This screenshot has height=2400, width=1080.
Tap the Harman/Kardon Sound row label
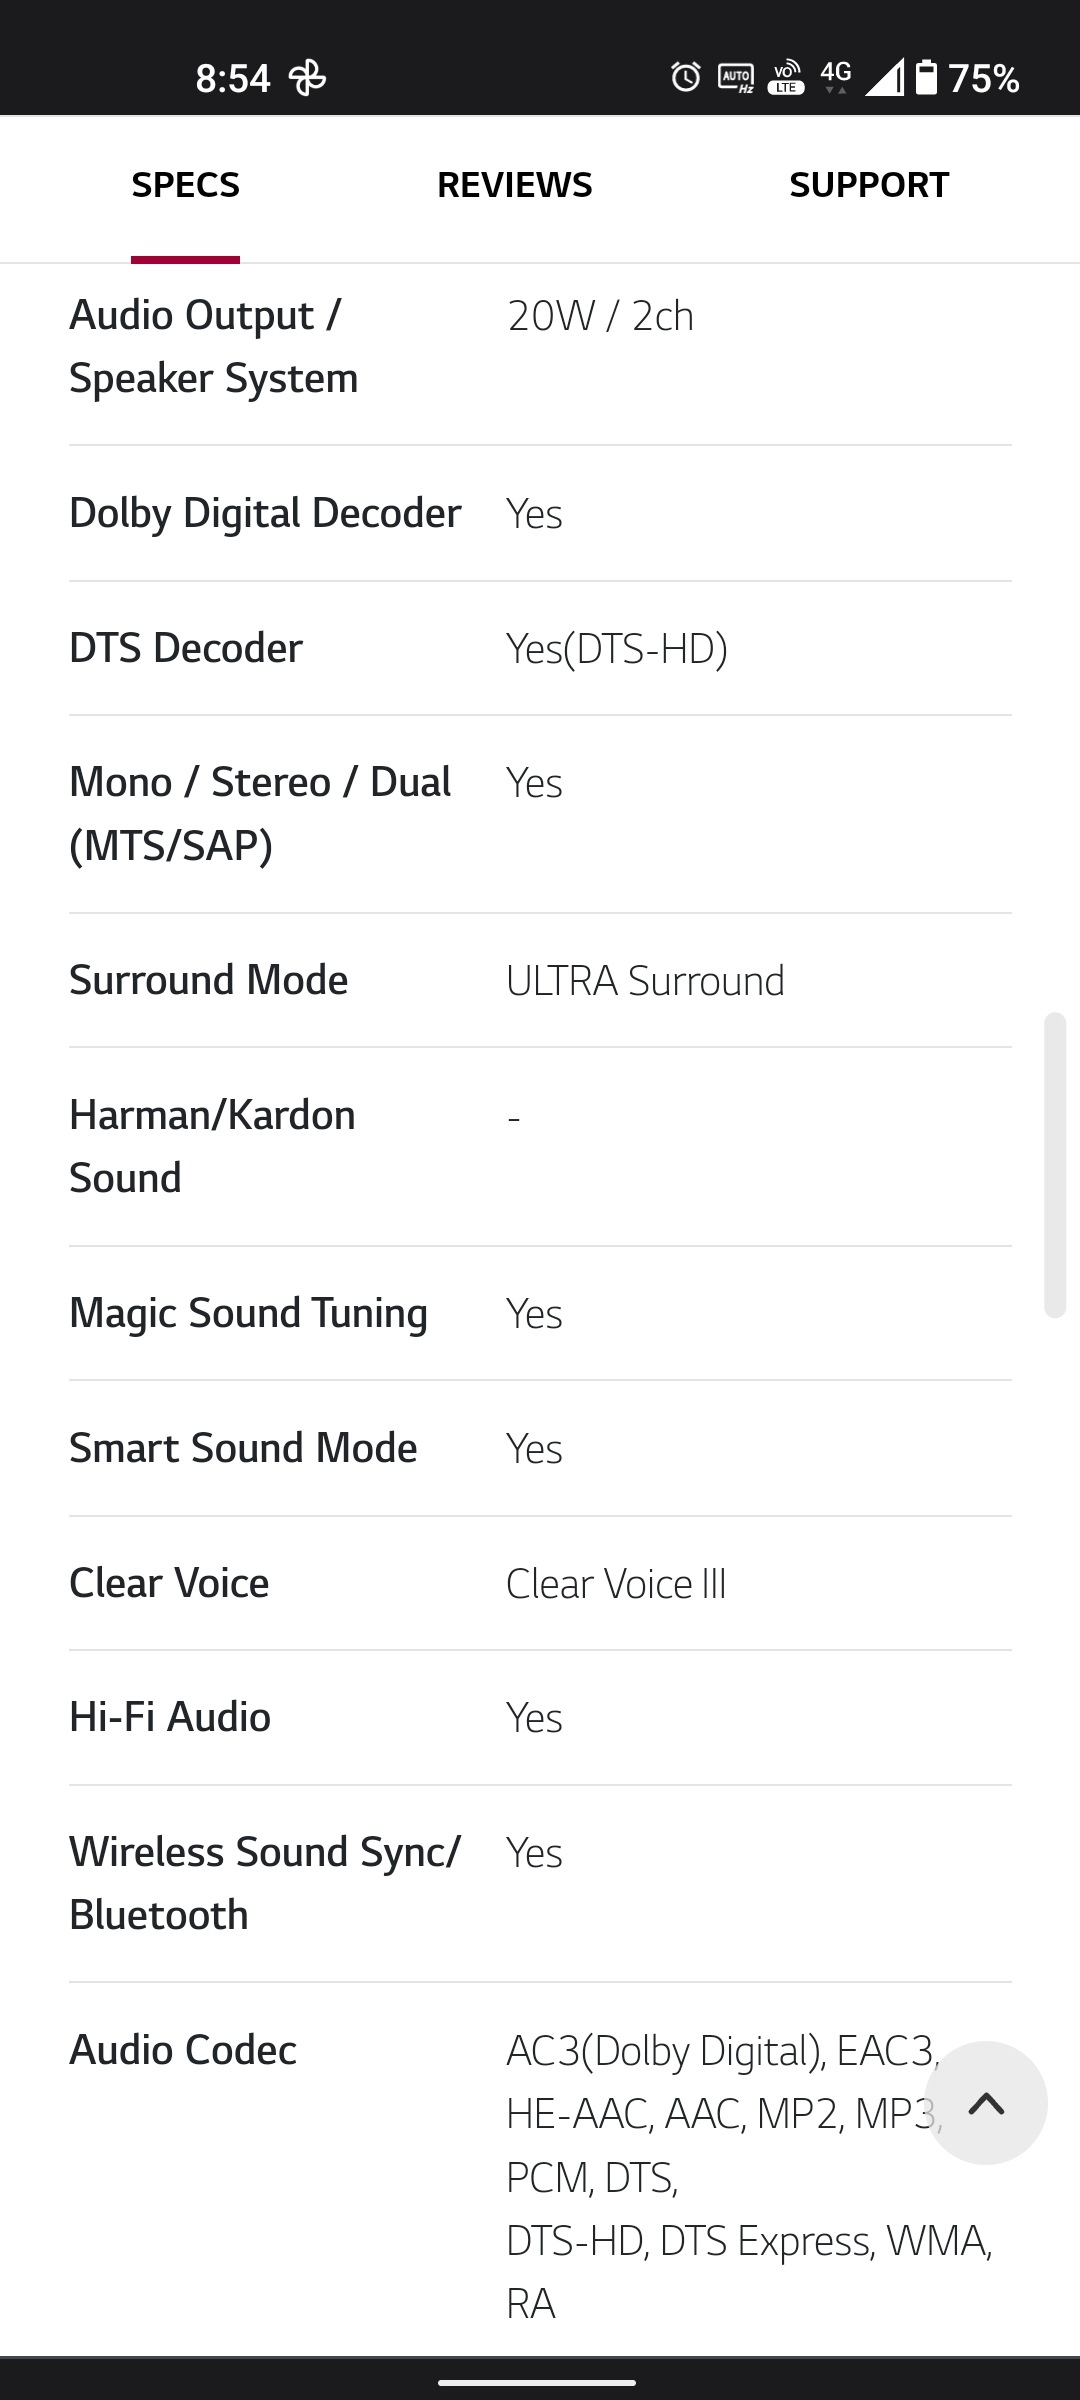point(212,1146)
